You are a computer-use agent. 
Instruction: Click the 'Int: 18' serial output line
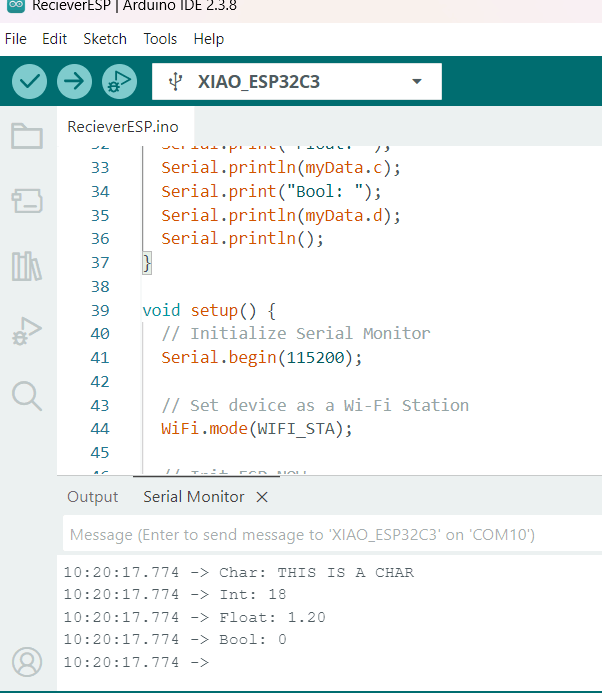point(253,594)
